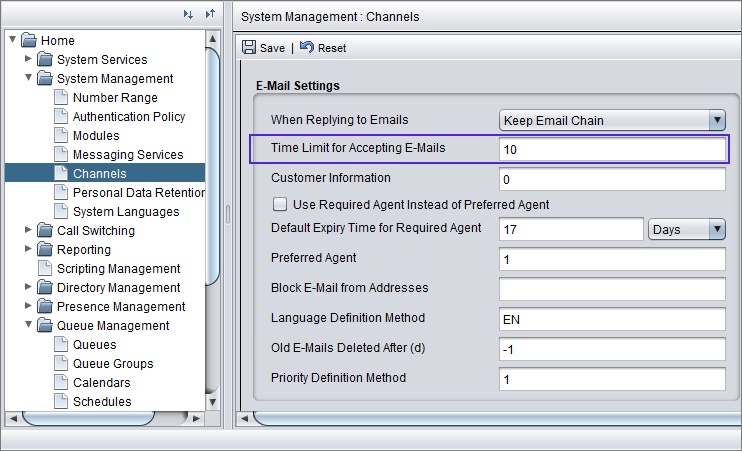Click the collapse all tree icon

pyautogui.click(x=210, y=14)
